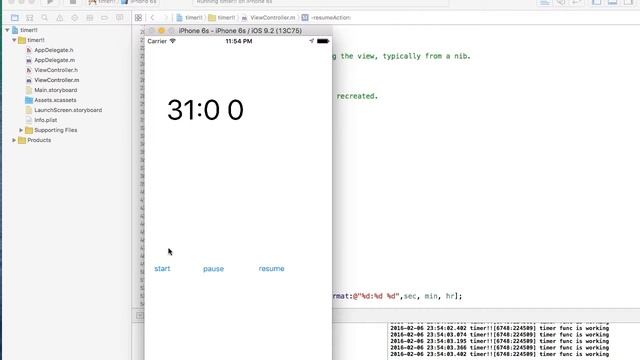Expand the Products group

pyautogui.click(x=14, y=140)
